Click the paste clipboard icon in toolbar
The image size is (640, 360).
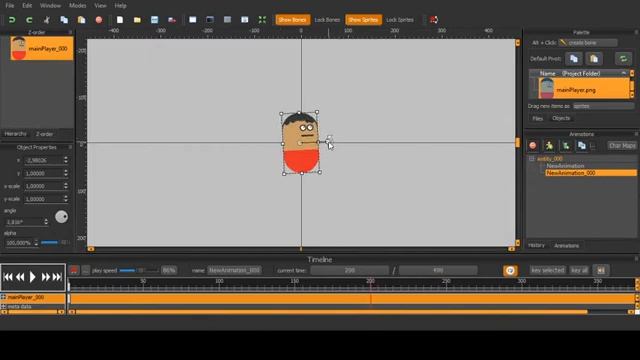[x=82, y=20]
